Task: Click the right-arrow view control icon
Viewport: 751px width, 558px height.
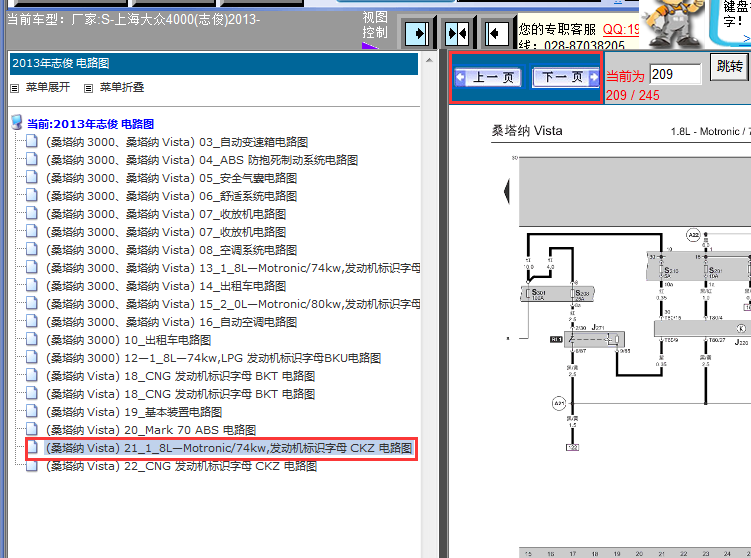Action: pyautogui.click(x=417, y=34)
